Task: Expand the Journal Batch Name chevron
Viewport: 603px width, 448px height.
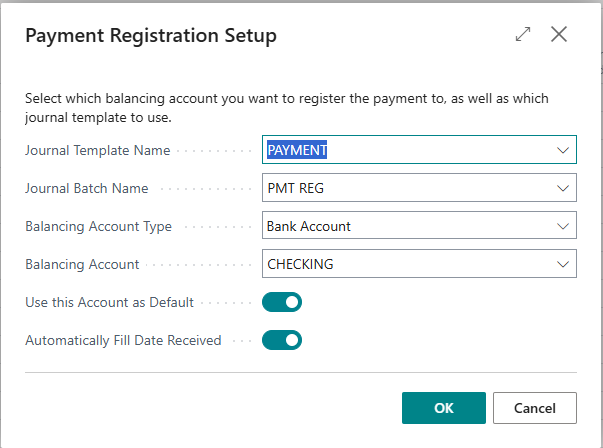Action: tap(562, 188)
